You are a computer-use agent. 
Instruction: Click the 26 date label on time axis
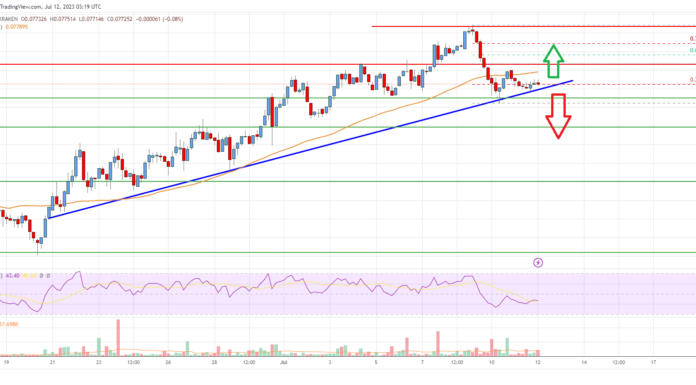168,362
